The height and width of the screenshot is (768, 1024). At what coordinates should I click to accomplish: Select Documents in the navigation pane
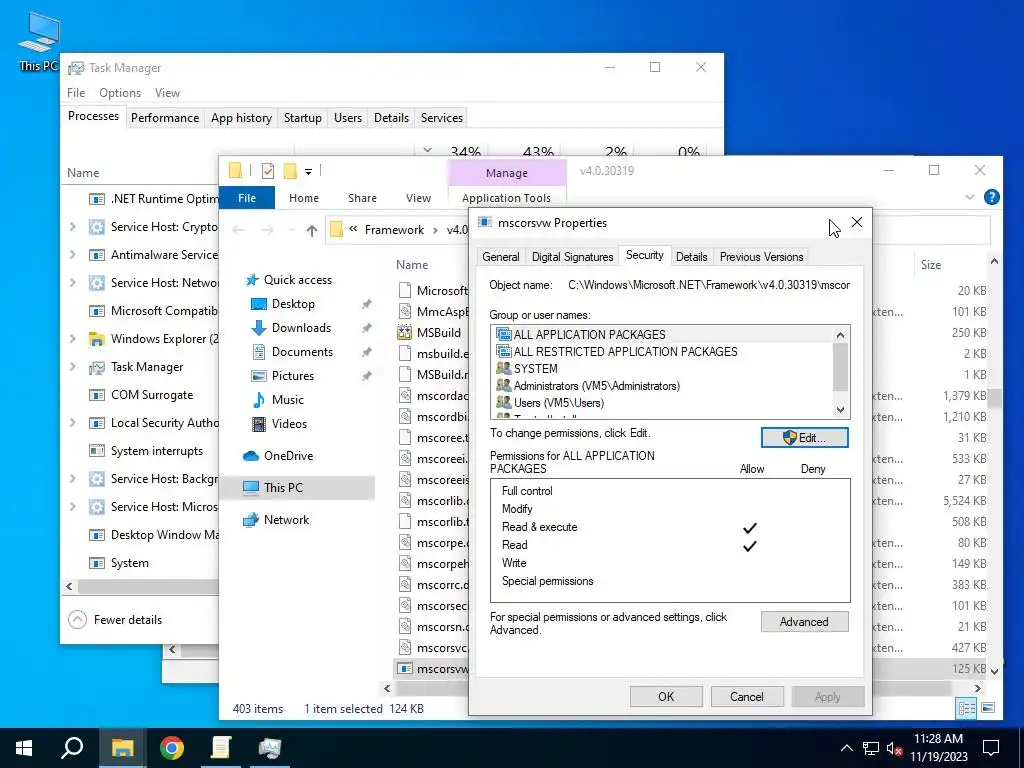click(302, 352)
